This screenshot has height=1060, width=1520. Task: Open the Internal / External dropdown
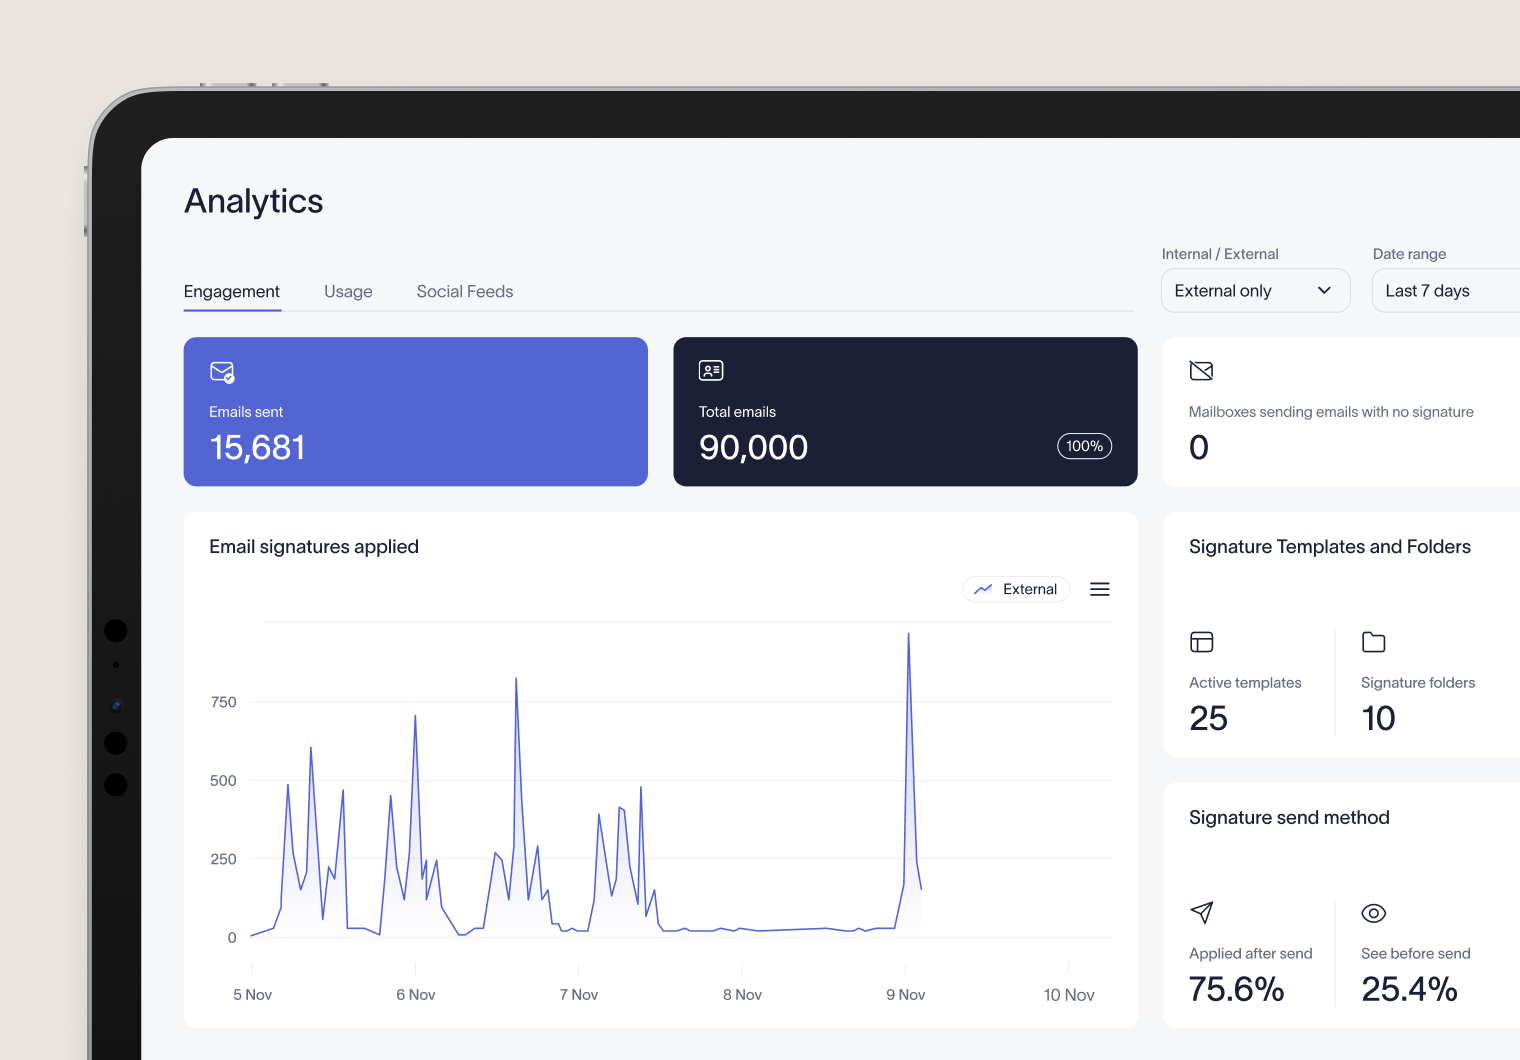[x=1255, y=290]
